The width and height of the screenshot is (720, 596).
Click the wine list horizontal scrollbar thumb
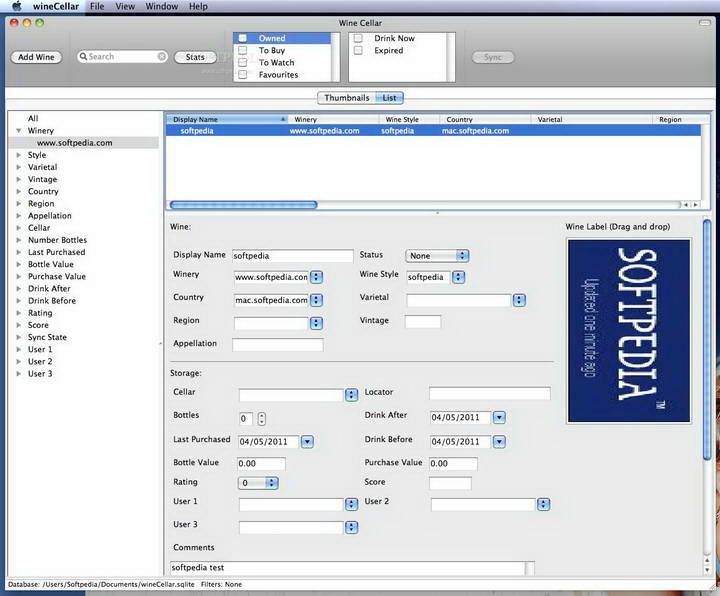(243, 205)
